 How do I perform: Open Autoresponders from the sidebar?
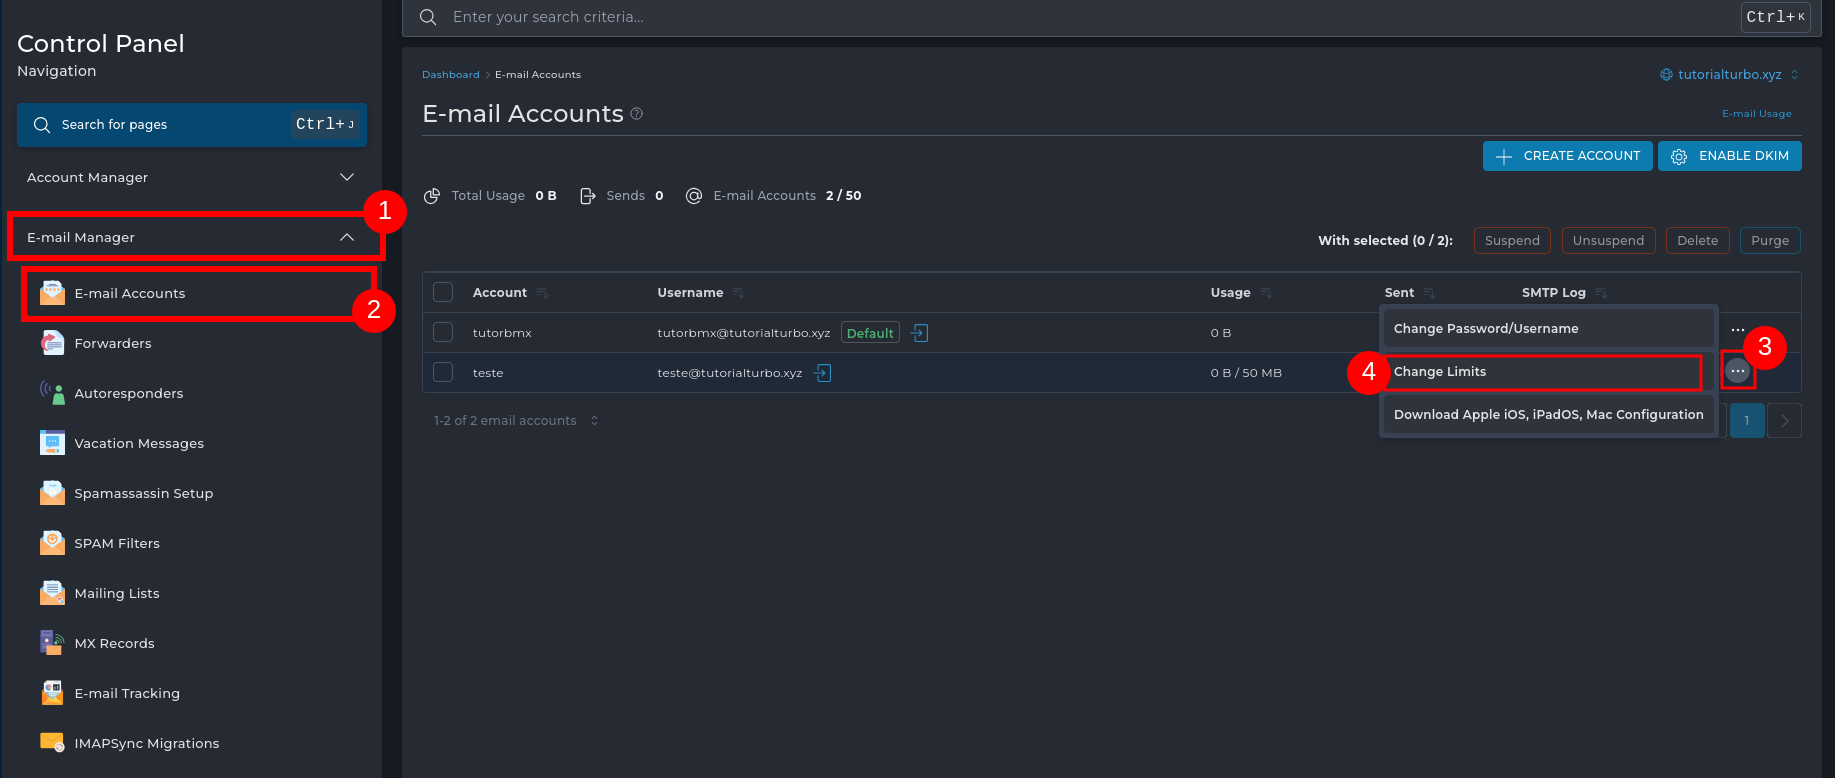pyautogui.click(x=128, y=393)
